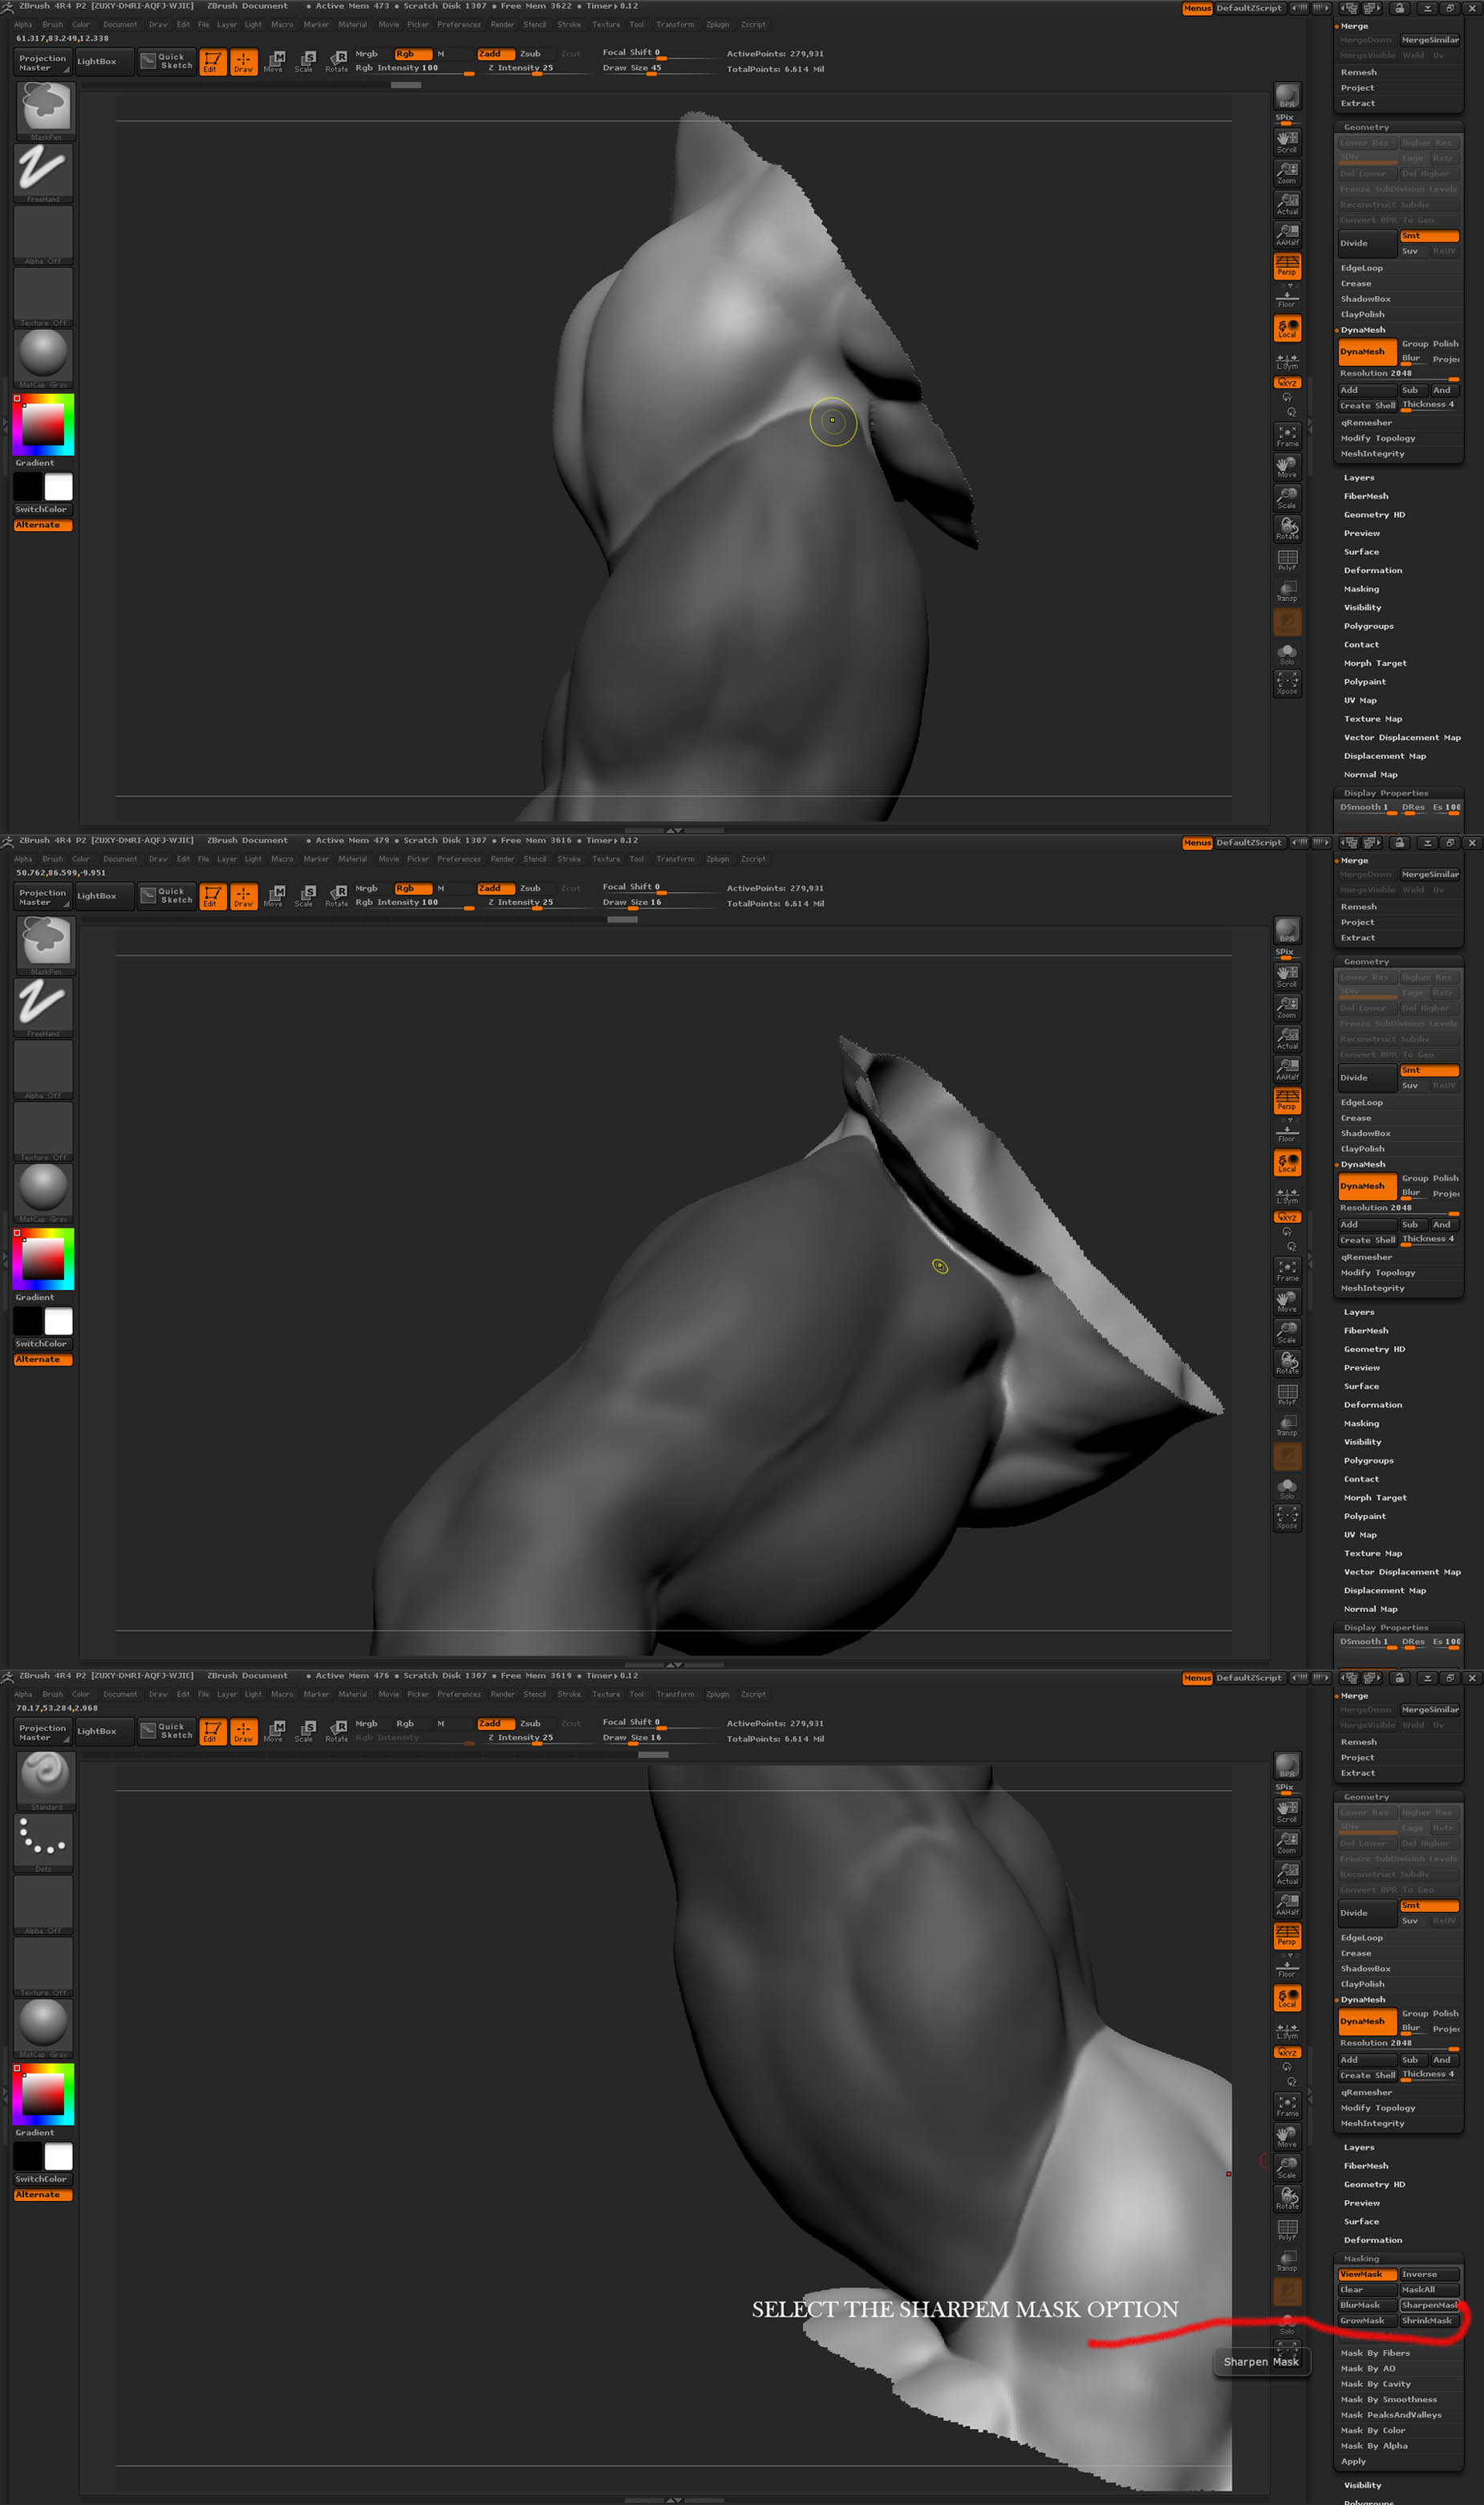Click the Inverse mask button in bottom window
The width and height of the screenshot is (1484, 2505).
[x=1428, y=2274]
